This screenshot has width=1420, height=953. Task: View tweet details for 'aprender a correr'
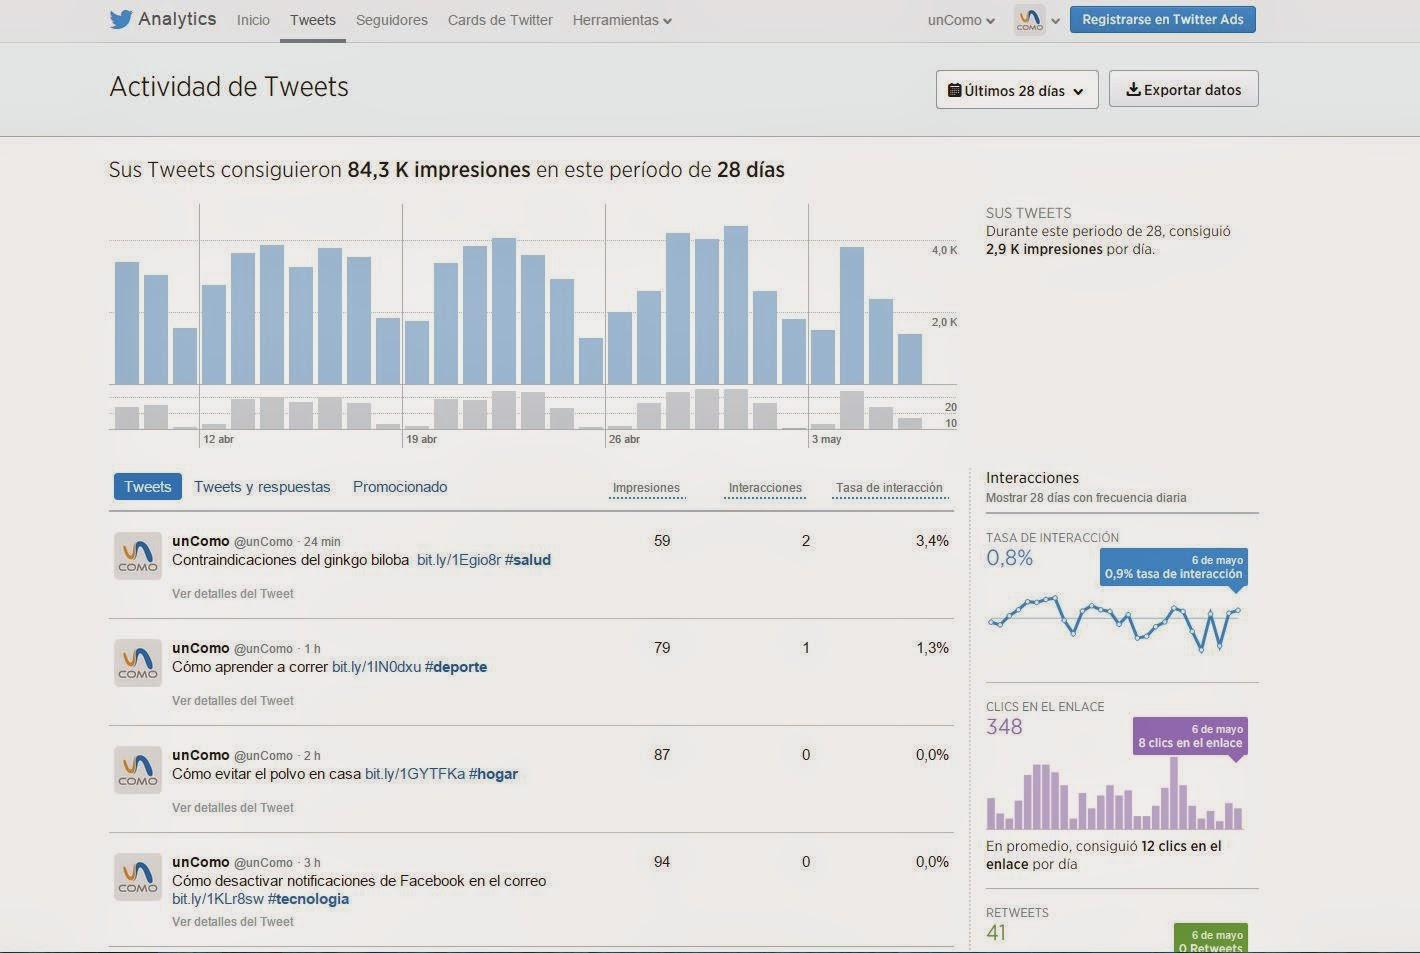(233, 701)
